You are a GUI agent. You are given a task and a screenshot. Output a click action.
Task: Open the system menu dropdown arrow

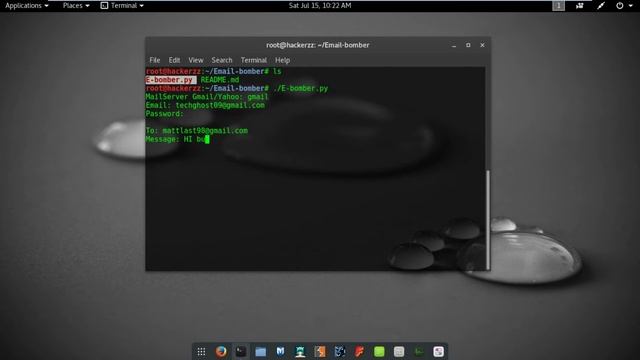tap(631, 6)
